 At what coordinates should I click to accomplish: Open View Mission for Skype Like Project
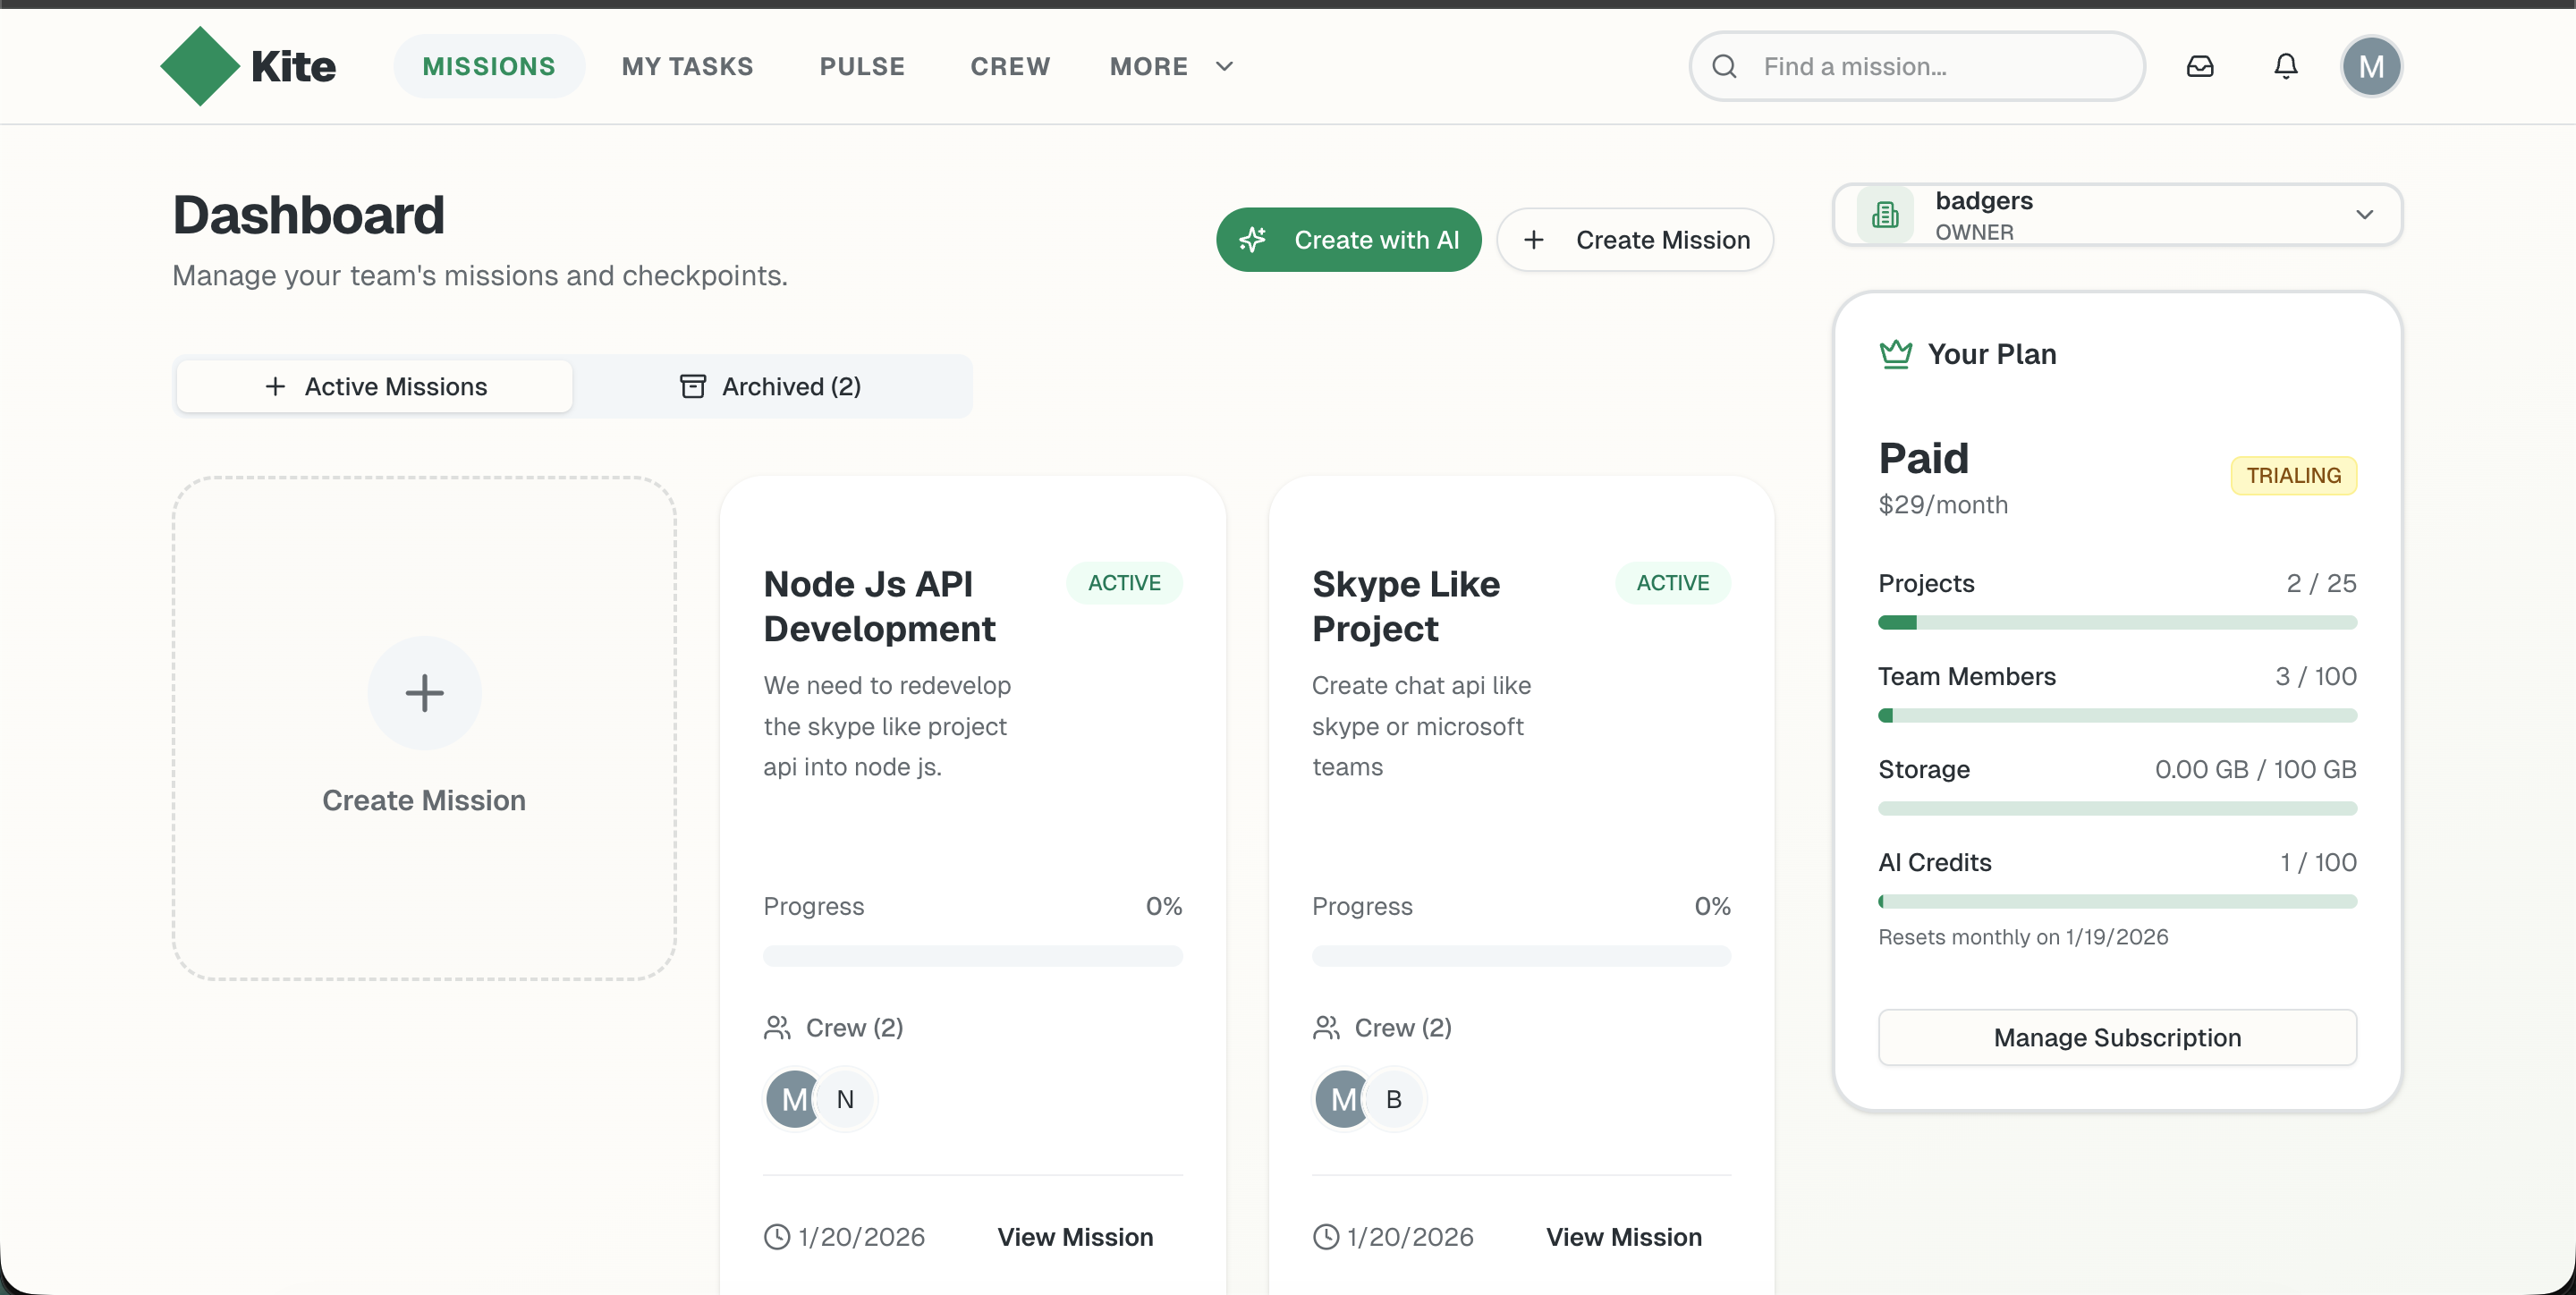1623,1236
